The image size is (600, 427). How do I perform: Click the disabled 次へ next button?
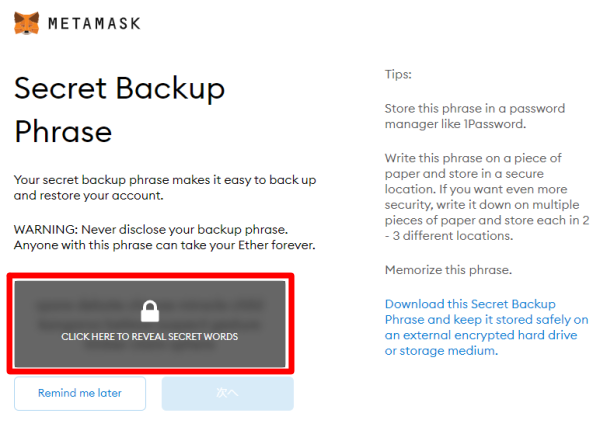click(x=228, y=393)
